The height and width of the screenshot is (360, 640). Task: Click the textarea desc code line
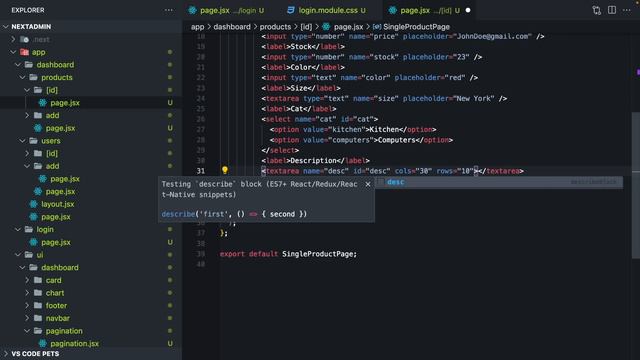392,171
